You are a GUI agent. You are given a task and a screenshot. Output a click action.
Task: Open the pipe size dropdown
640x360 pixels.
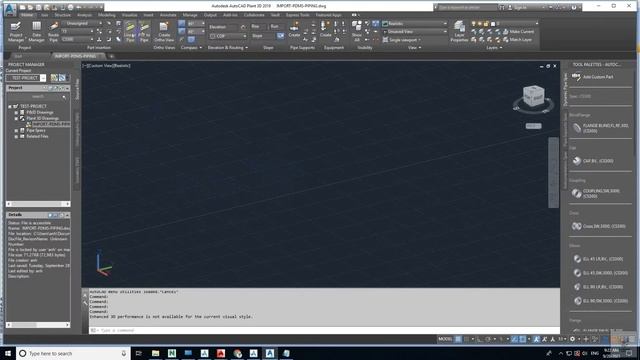click(78, 31)
